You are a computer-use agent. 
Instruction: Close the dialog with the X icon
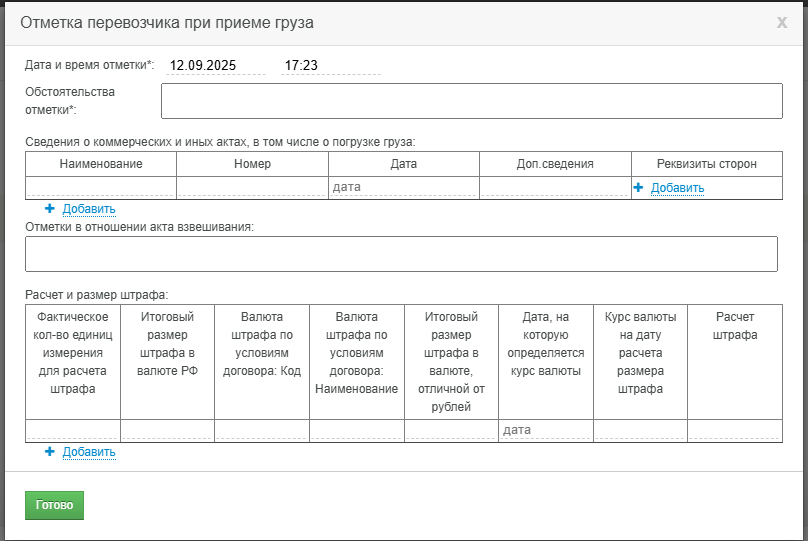click(x=782, y=23)
